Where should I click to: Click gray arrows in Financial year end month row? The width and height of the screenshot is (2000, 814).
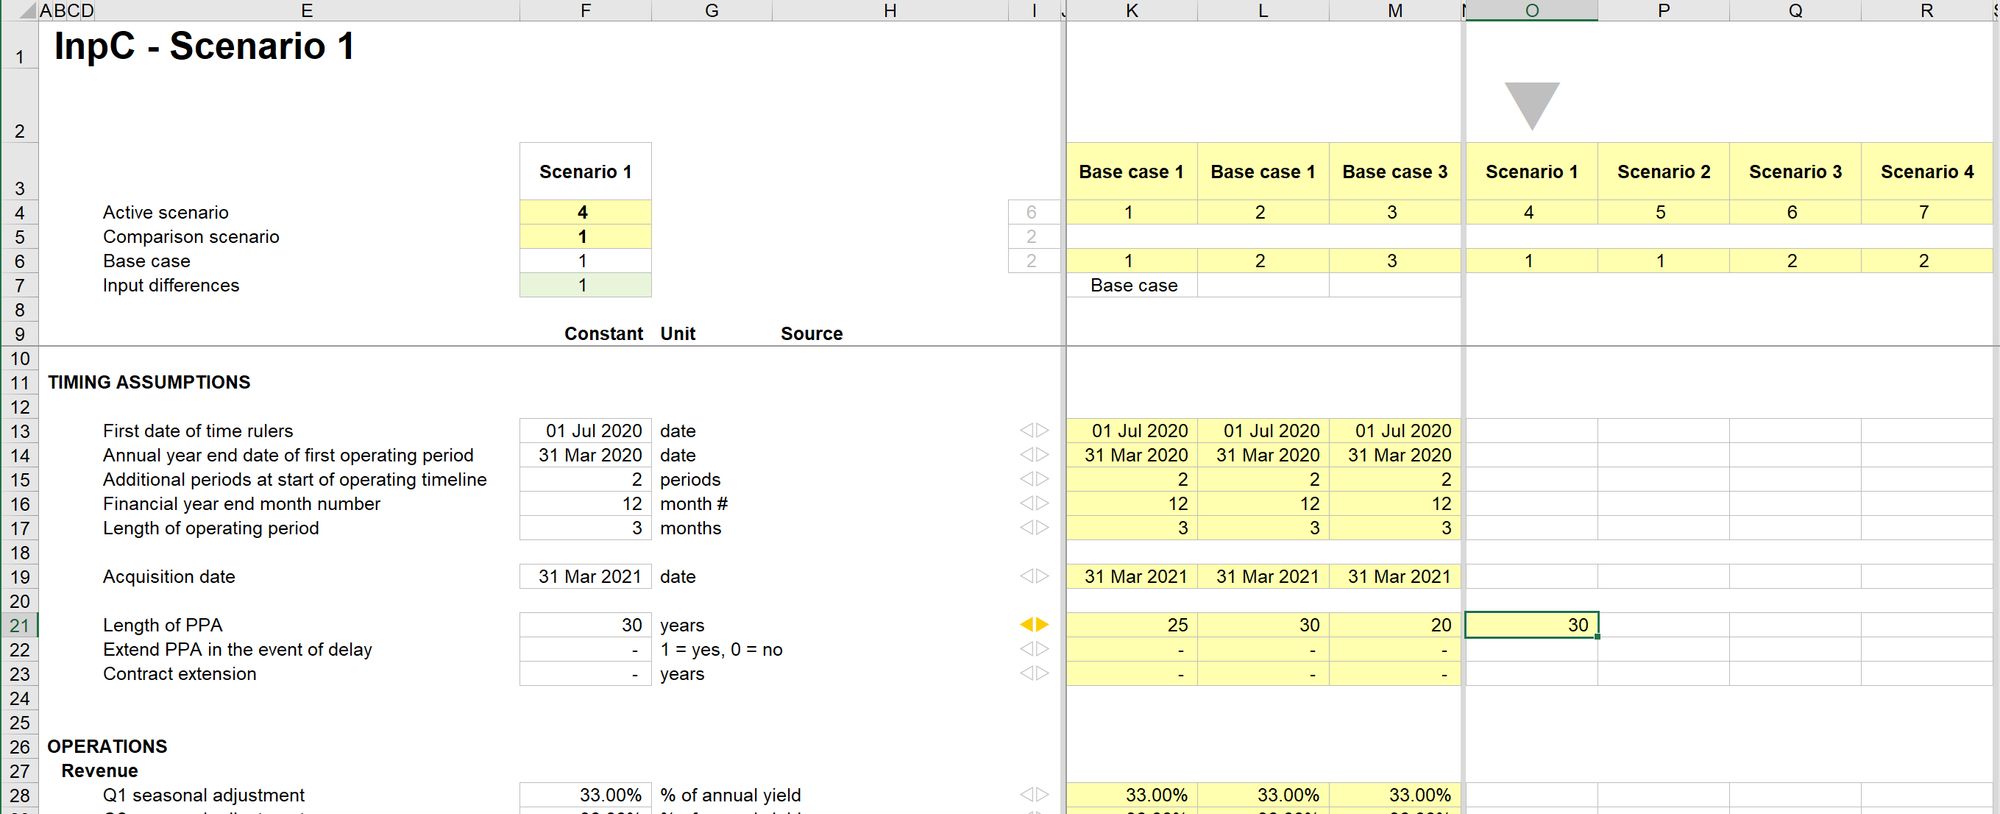tap(1034, 504)
